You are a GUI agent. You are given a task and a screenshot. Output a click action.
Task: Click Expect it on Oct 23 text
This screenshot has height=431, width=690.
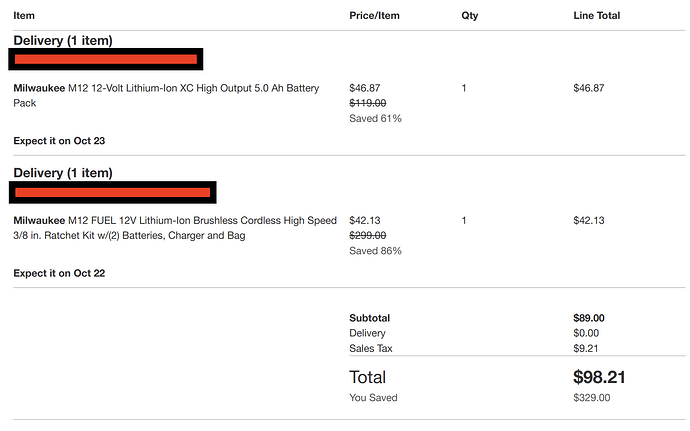click(x=59, y=141)
